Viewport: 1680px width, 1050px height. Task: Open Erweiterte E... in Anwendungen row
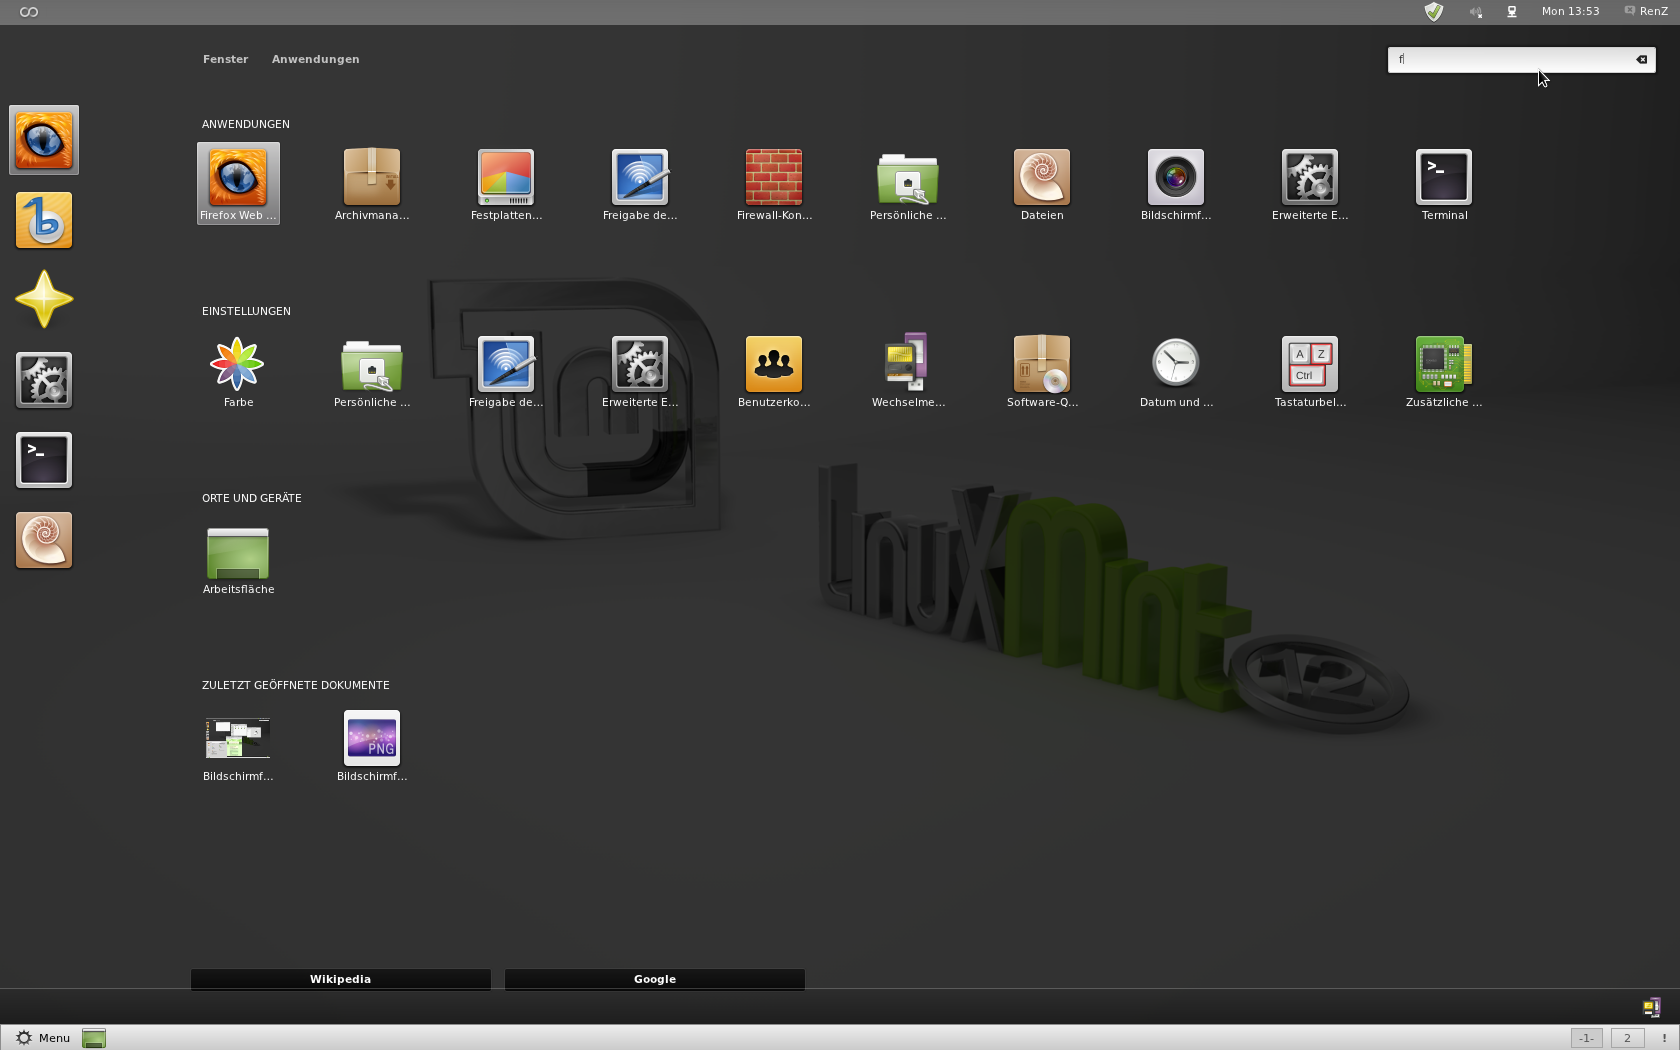1310,183
